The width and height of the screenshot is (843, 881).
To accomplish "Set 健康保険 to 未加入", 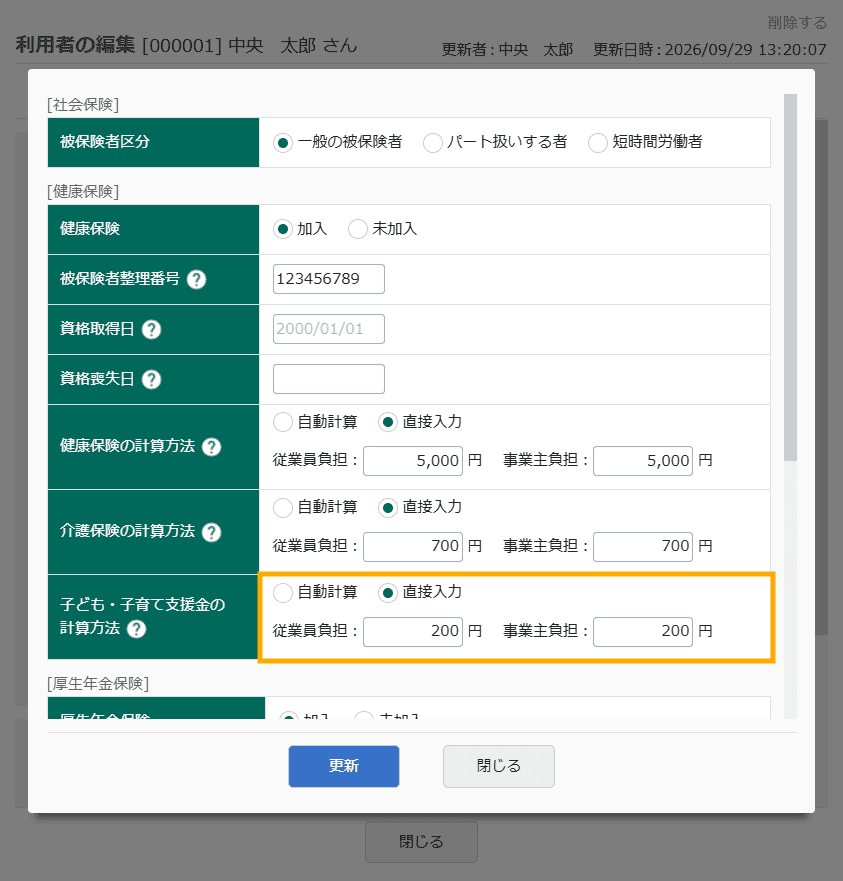I will pos(357,229).
